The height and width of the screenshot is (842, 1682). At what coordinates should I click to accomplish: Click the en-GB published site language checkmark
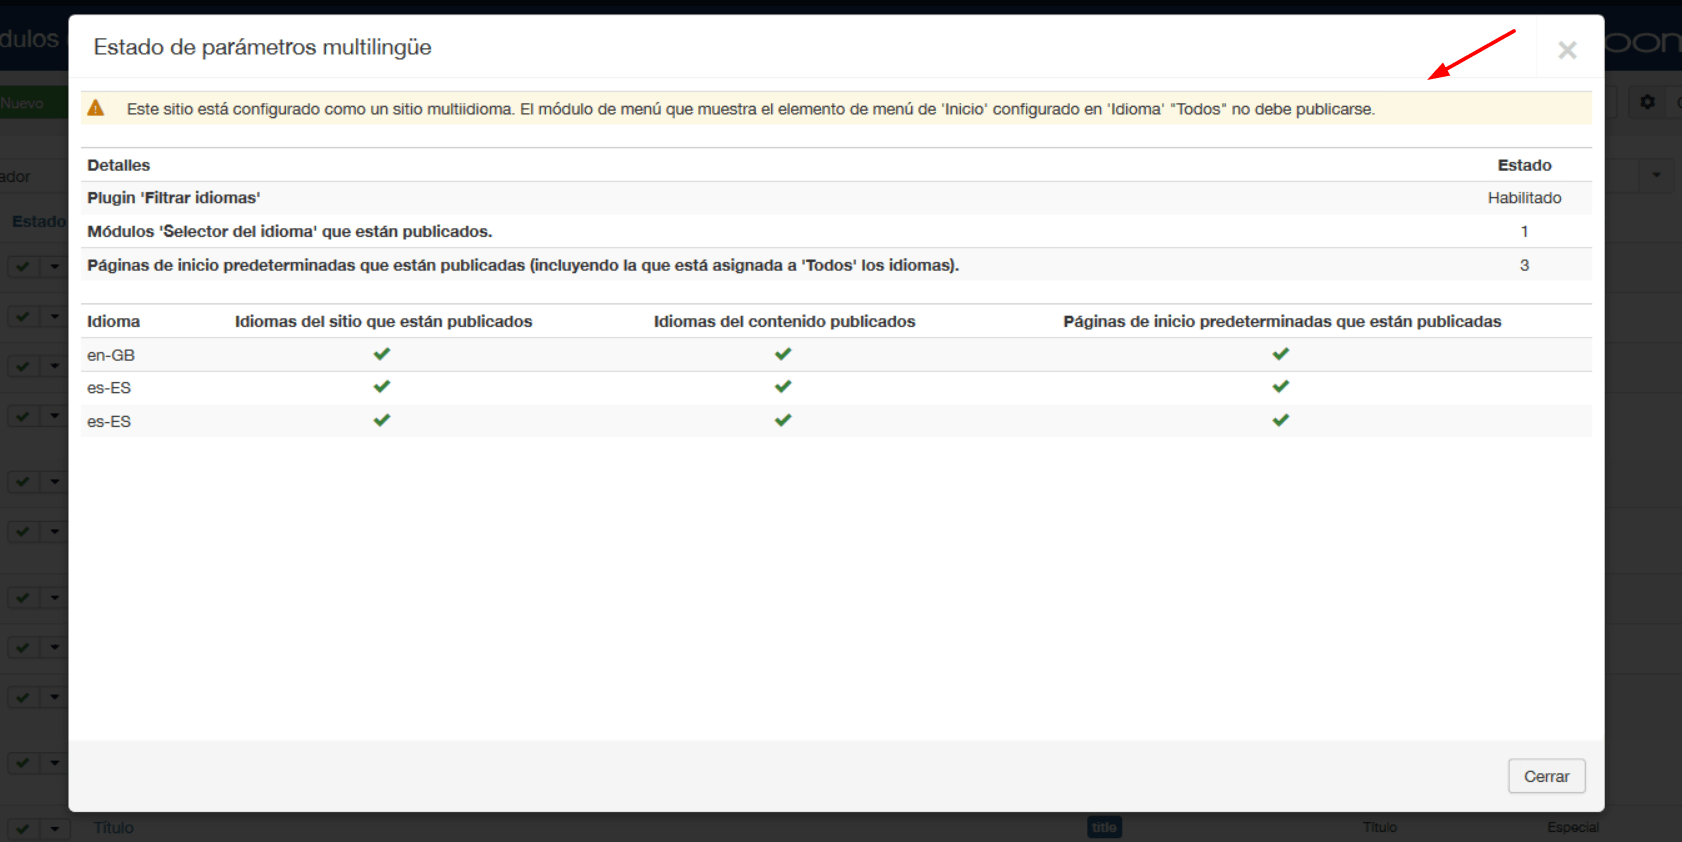tap(382, 354)
